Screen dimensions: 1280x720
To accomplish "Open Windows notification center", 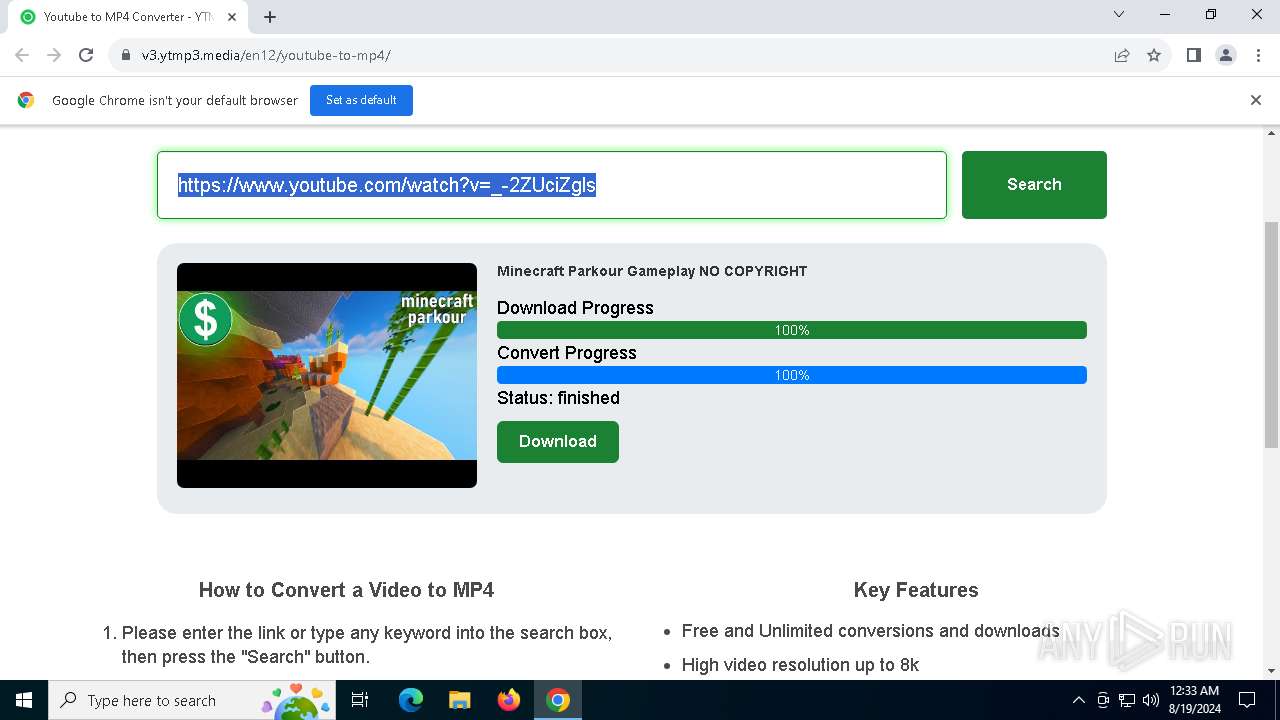I will click(1247, 700).
